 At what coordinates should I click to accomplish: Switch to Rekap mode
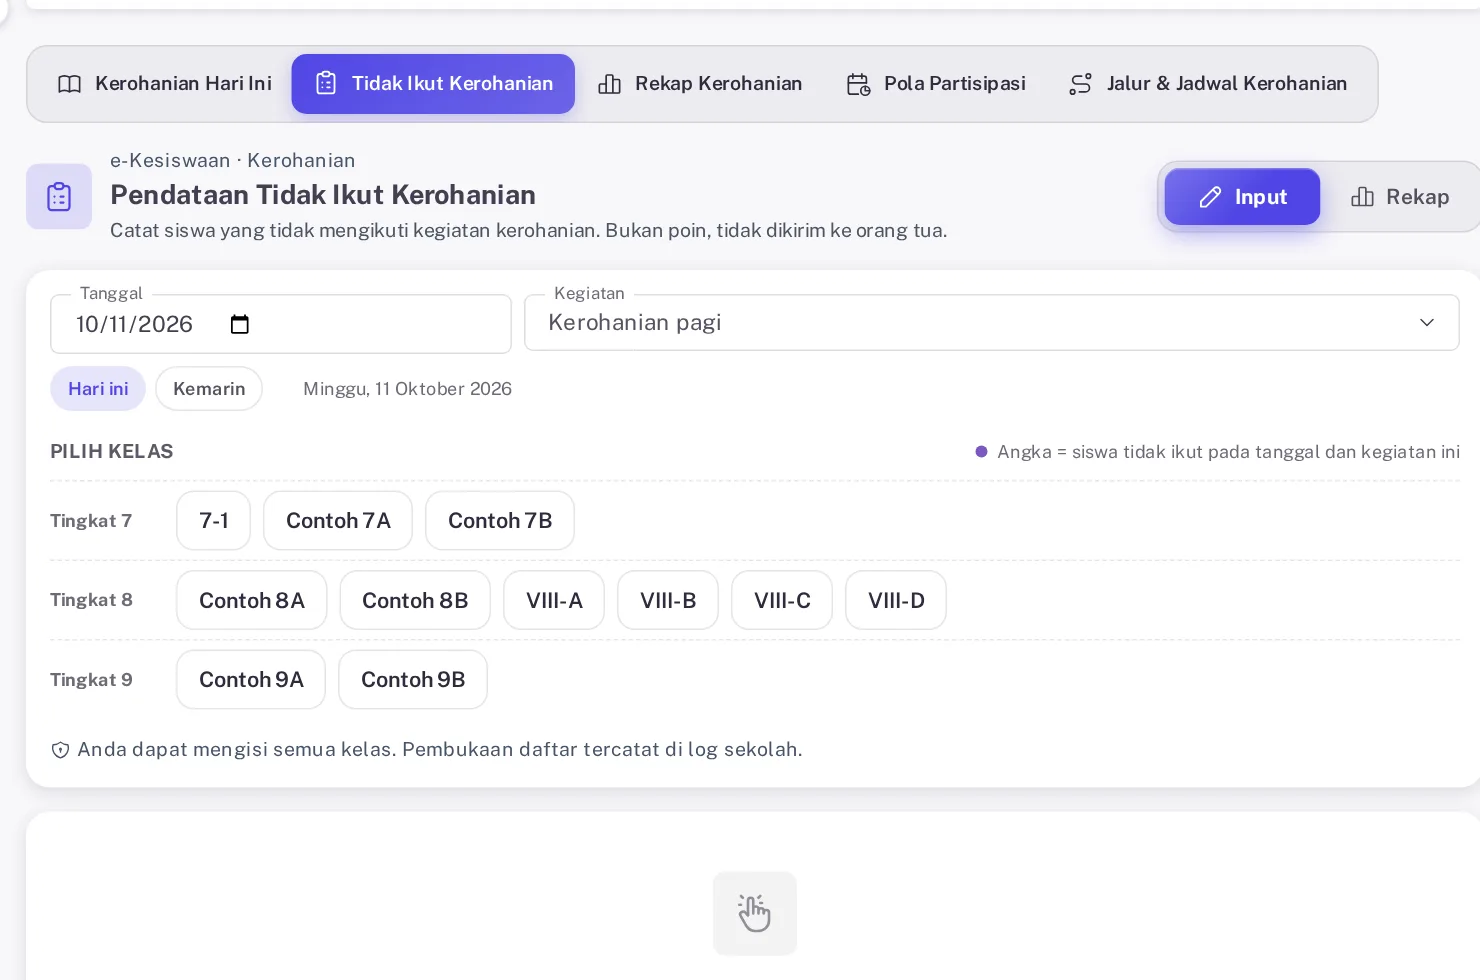[1400, 197]
